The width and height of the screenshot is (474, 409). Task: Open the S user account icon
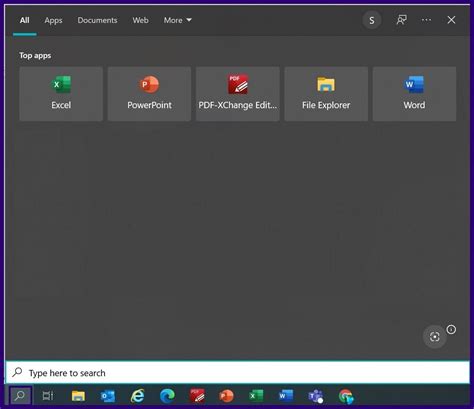(x=372, y=20)
